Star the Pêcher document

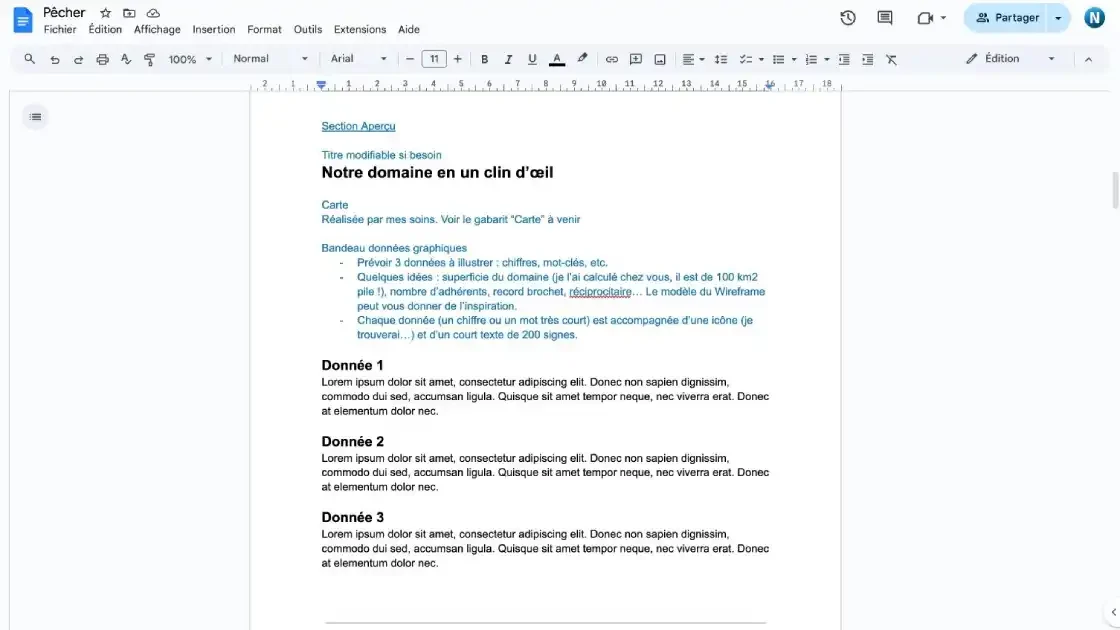click(x=106, y=13)
